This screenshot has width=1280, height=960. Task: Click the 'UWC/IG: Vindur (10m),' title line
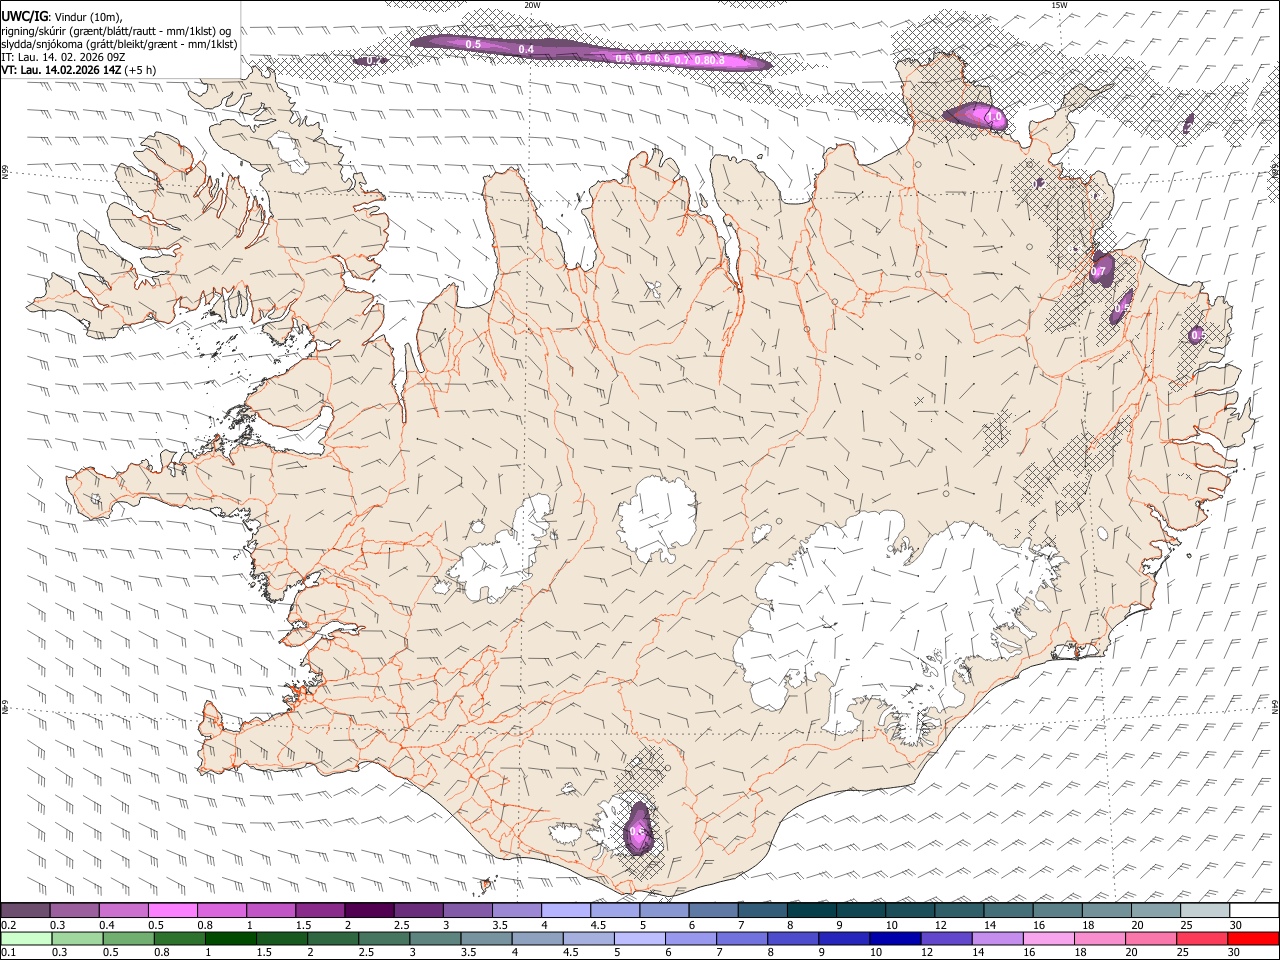click(62, 17)
